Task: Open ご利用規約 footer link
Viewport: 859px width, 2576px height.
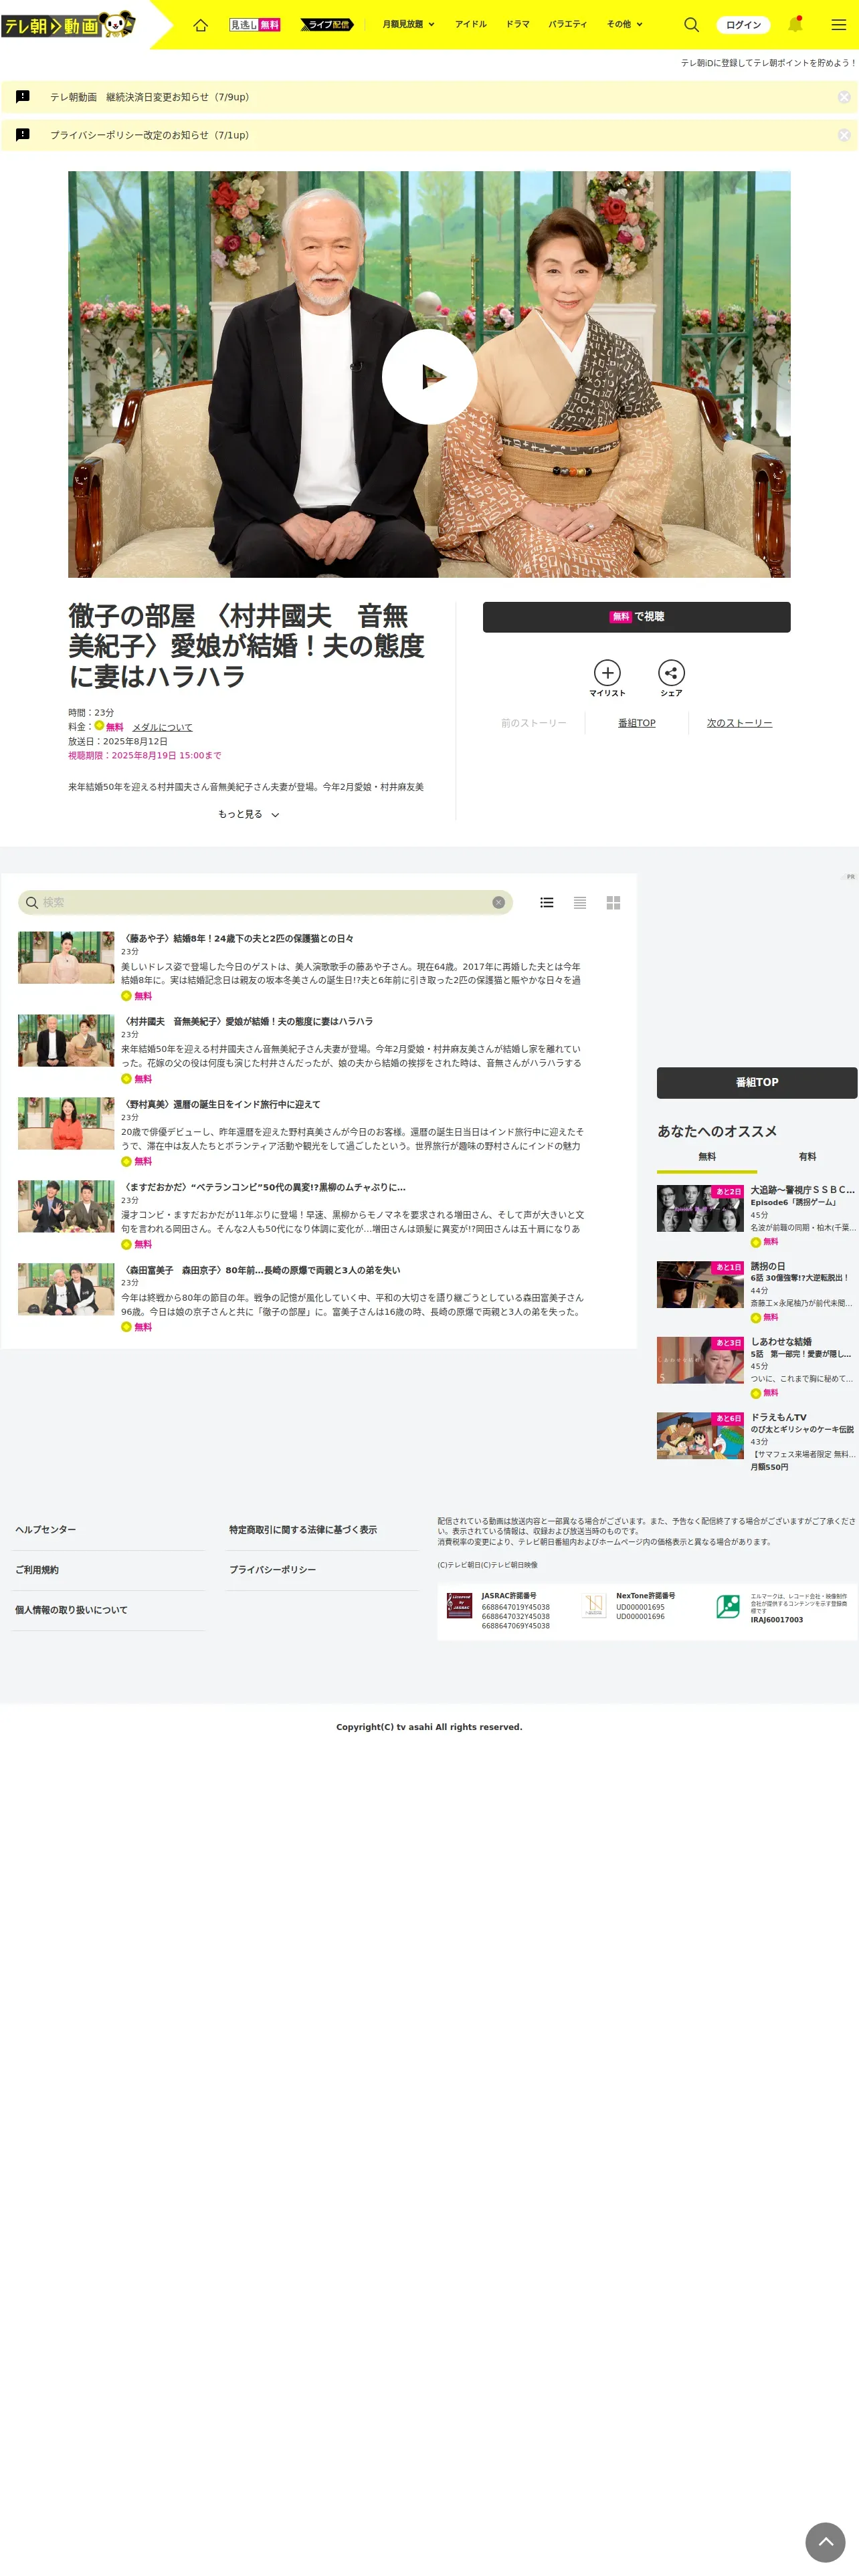Action: coord(37,1570)
